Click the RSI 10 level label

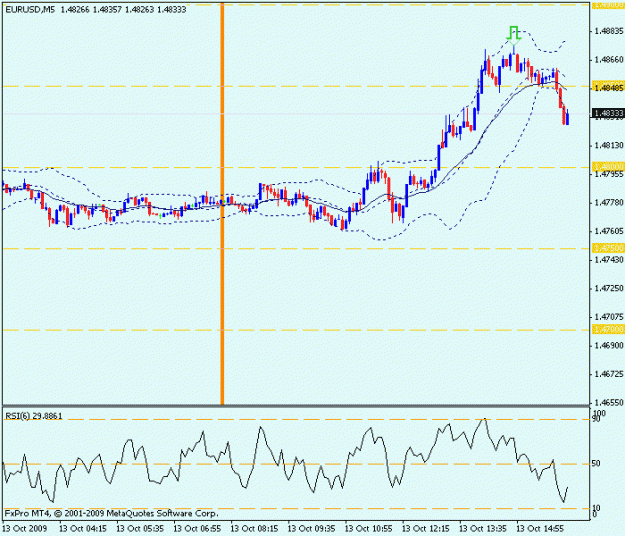click(596, 508)
